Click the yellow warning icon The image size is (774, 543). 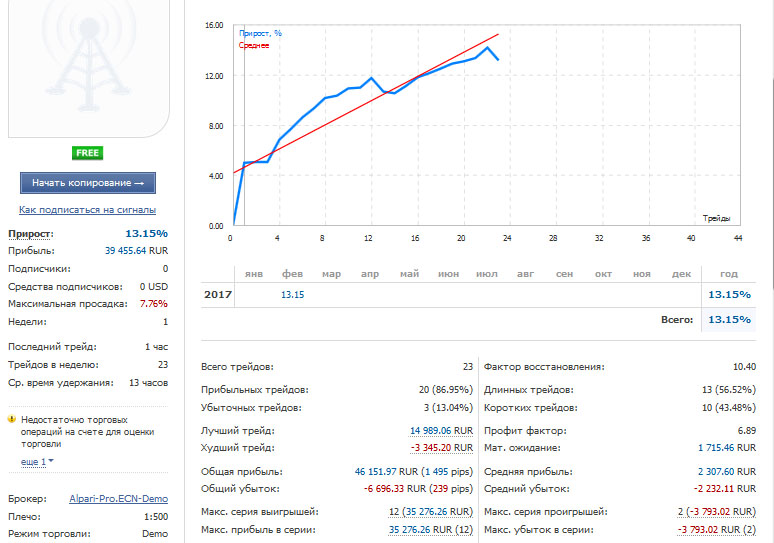[12, 419]
